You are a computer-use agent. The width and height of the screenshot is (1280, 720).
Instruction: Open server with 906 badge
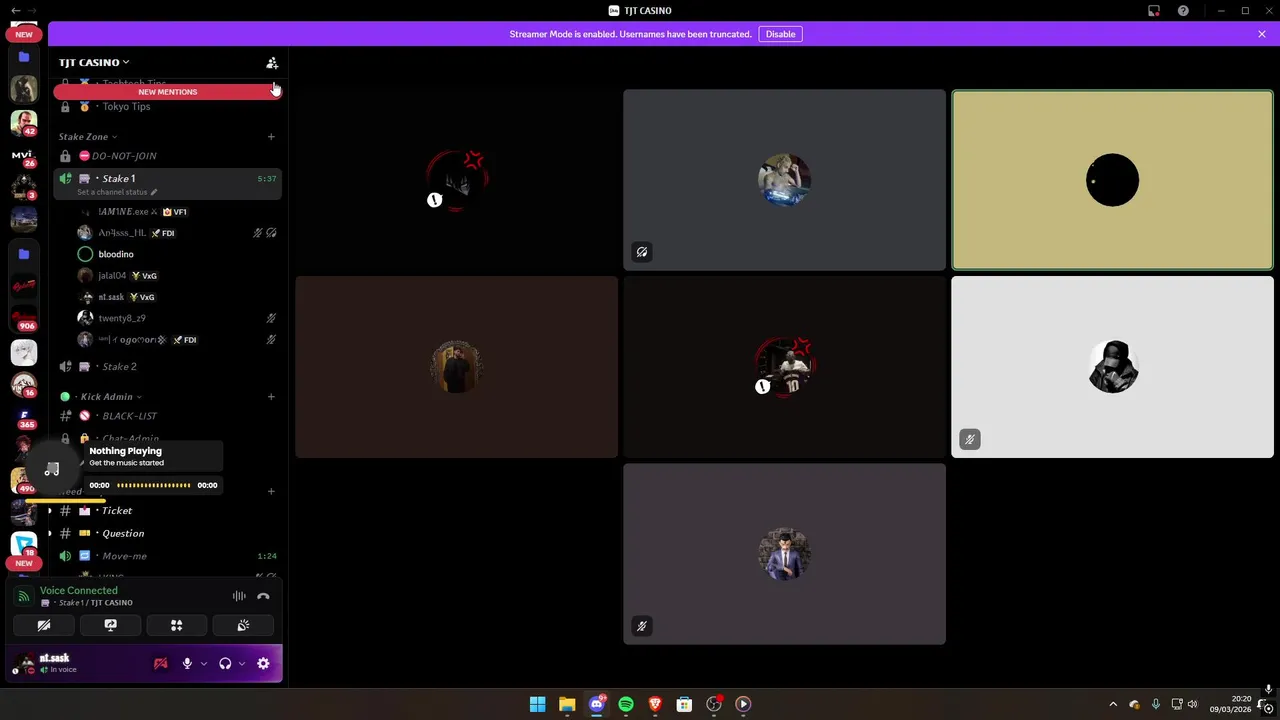coord(24,319)
